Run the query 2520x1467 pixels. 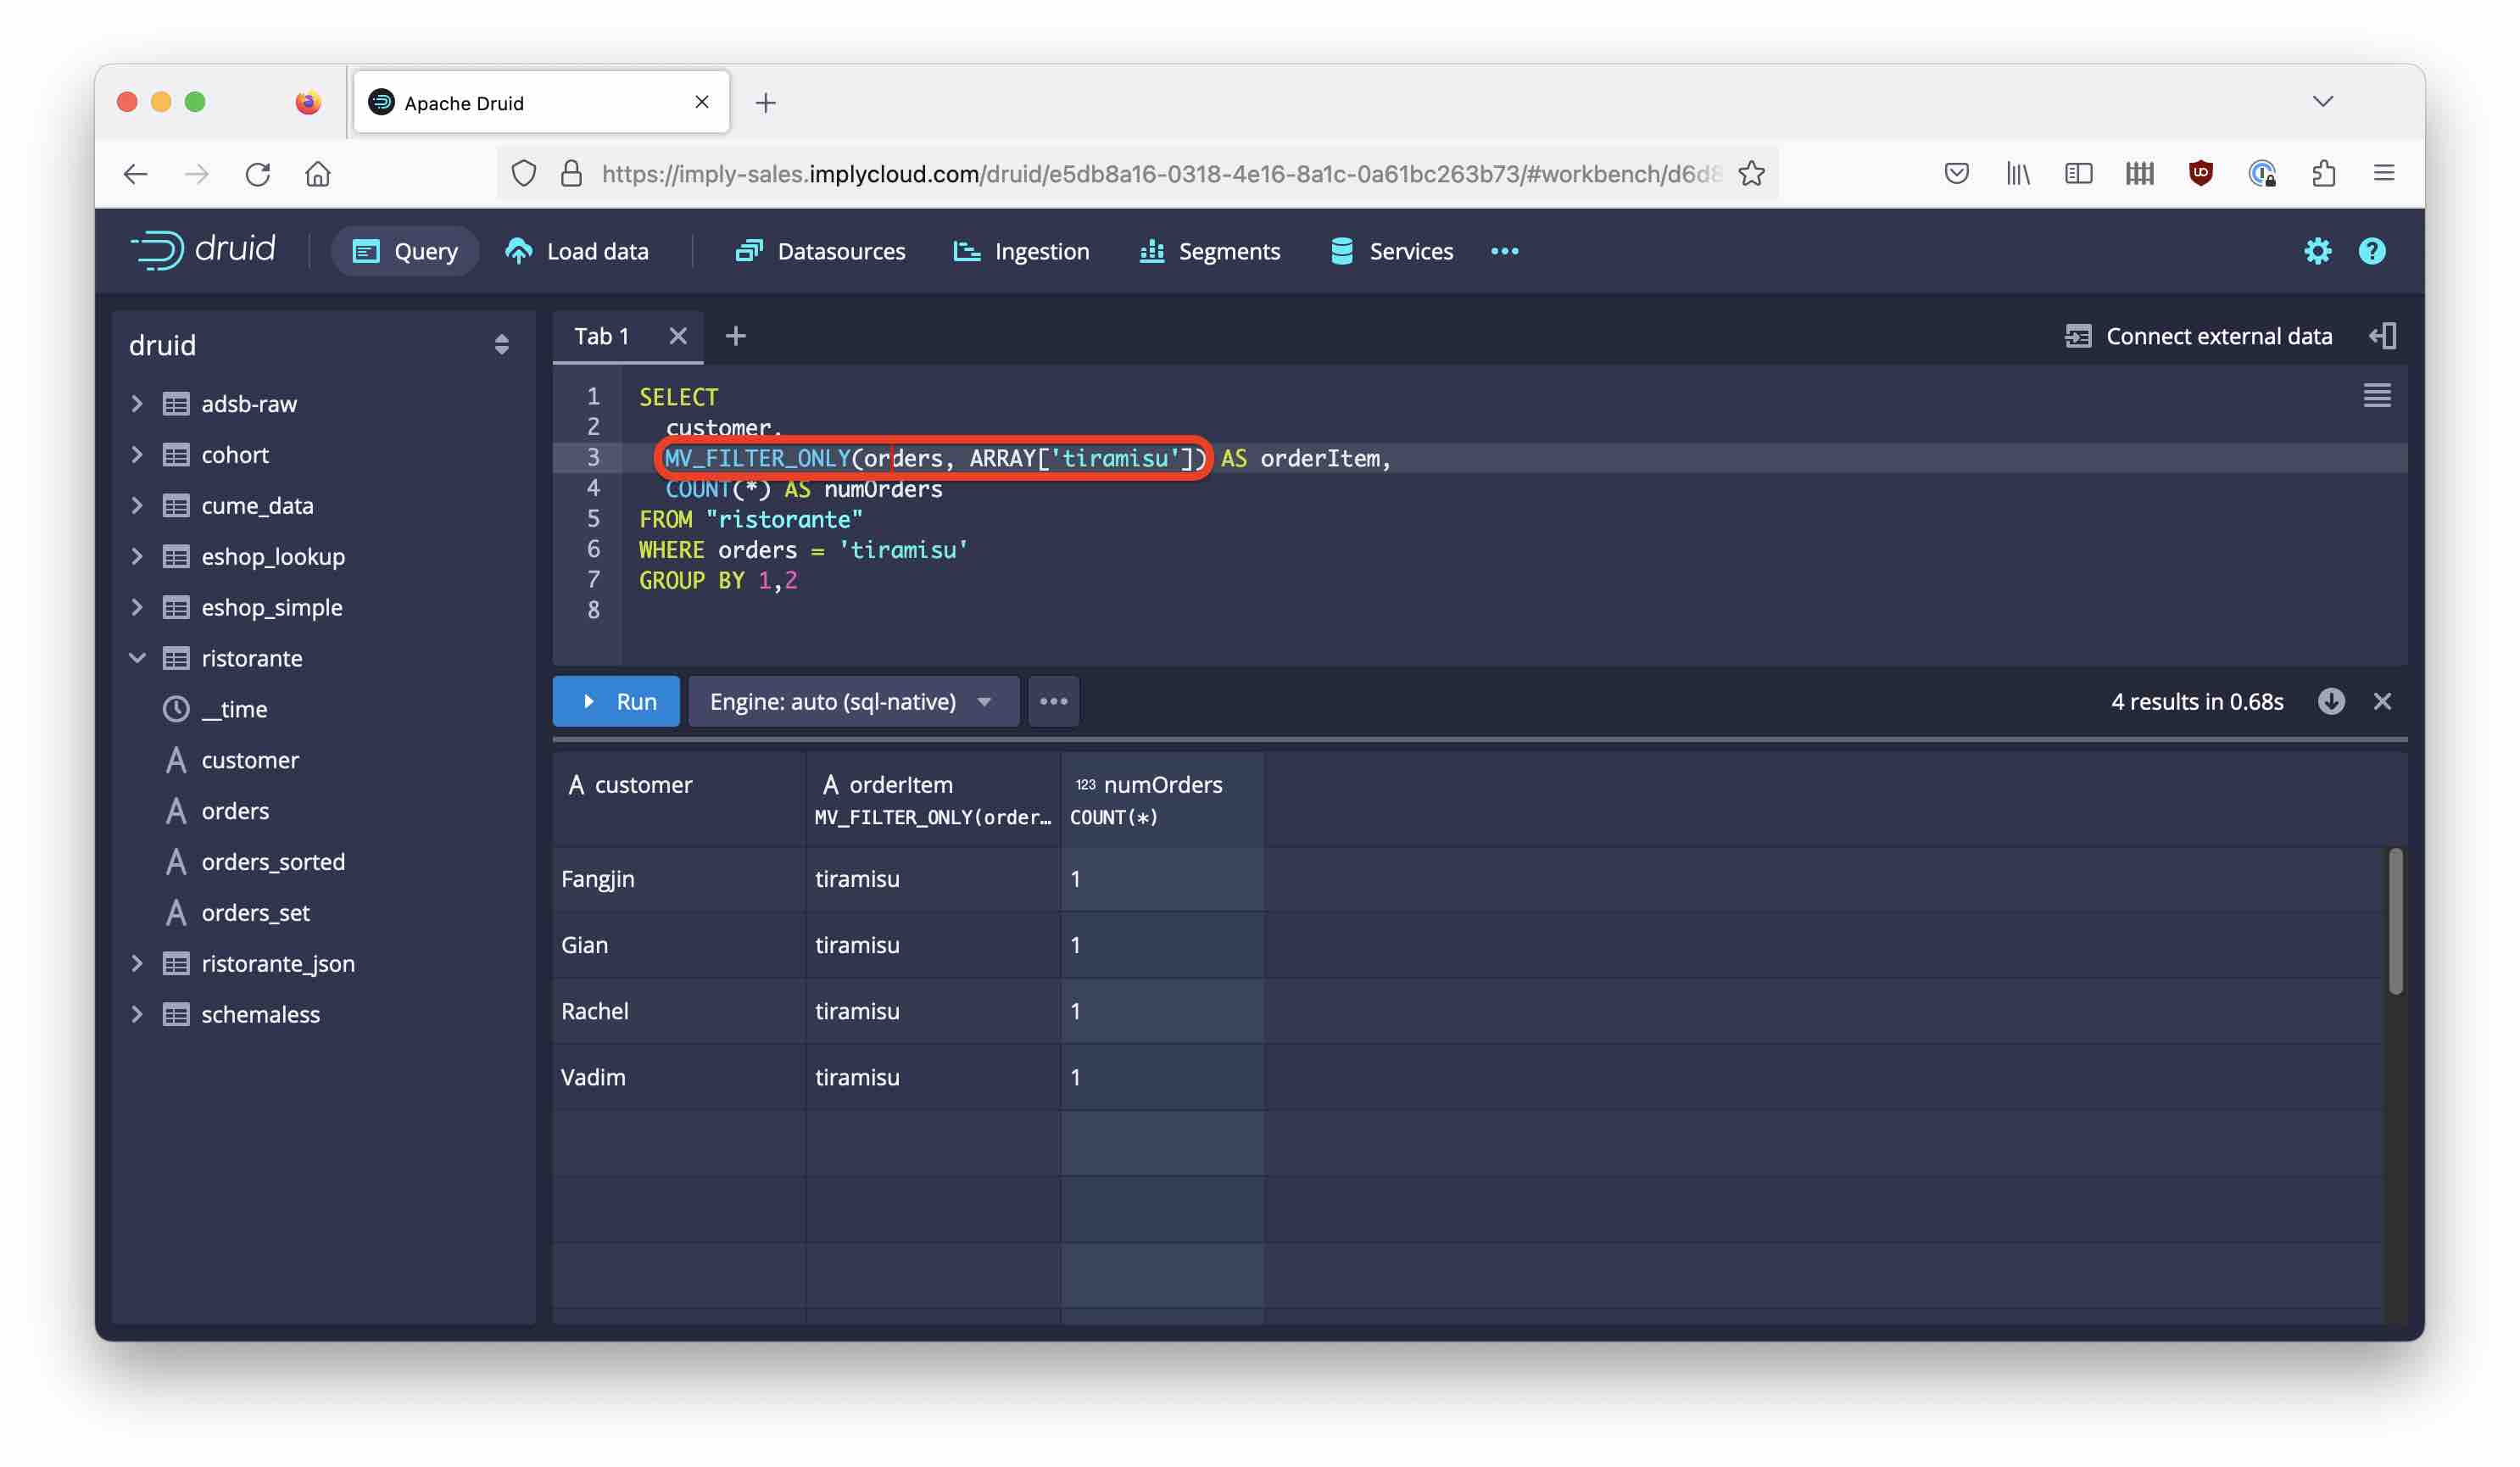click(x=616, y=701)
